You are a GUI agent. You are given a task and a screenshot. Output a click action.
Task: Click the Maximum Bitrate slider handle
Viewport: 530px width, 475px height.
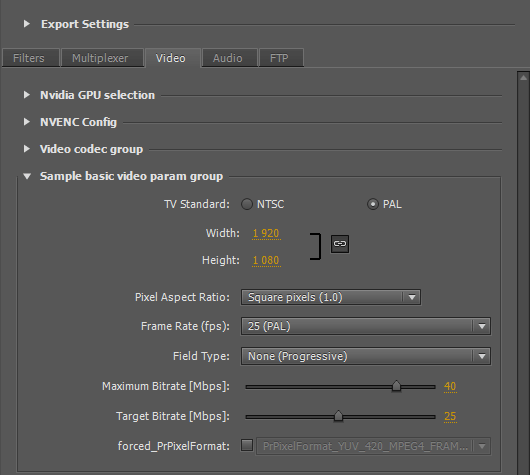pos(396,386)
